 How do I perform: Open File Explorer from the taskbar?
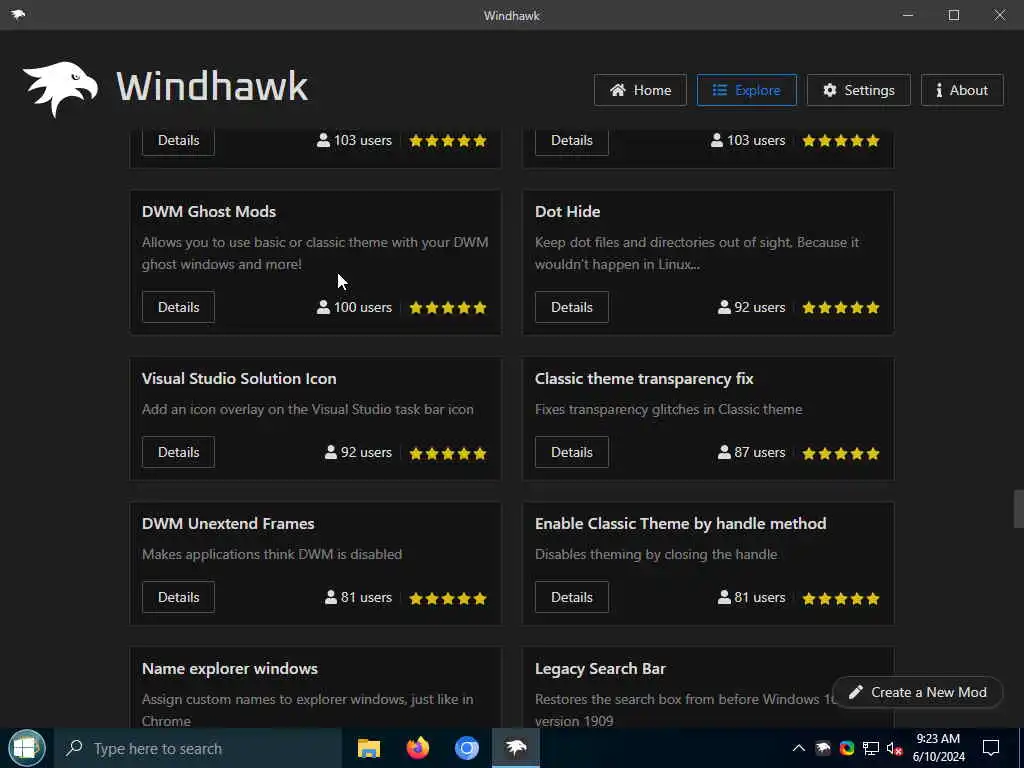coord(369,748)
